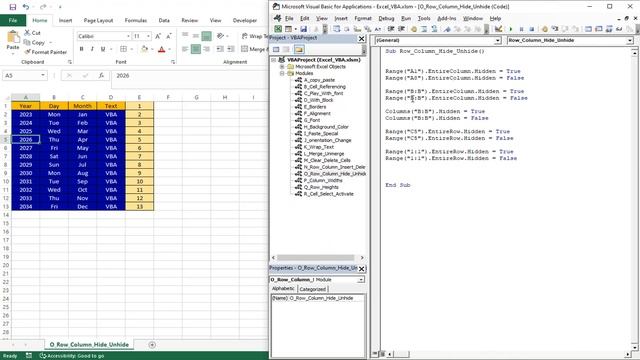Save the VBA project with the floppy disk icon

coord(303,29)
